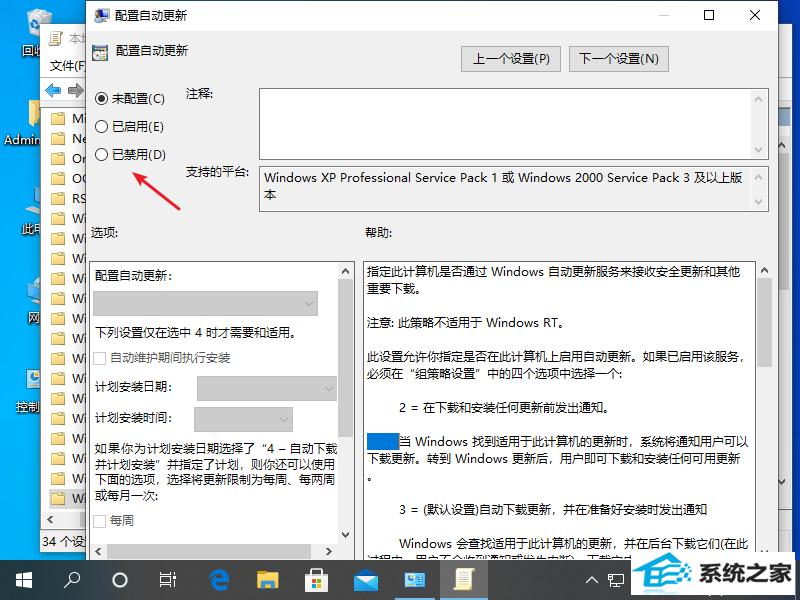800x600 pixels.
Task: Tick the 每周 checkbox
Action: pos(100,521)
